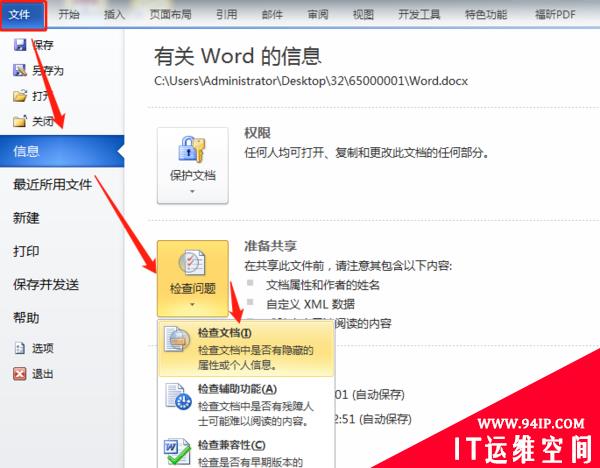600x468 pixels.
Task: Click the 退出 (Exit) label
Action: coord(43,374)
